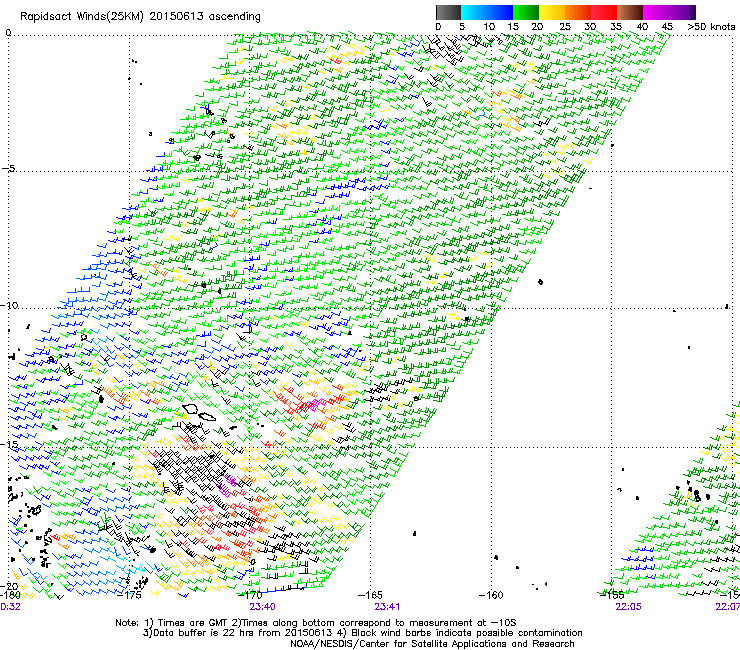This screenshot has width=740, height=650.
Task: Click the magenta-purple 40-50 knots legend segment
Action: [x=669, y=12]
